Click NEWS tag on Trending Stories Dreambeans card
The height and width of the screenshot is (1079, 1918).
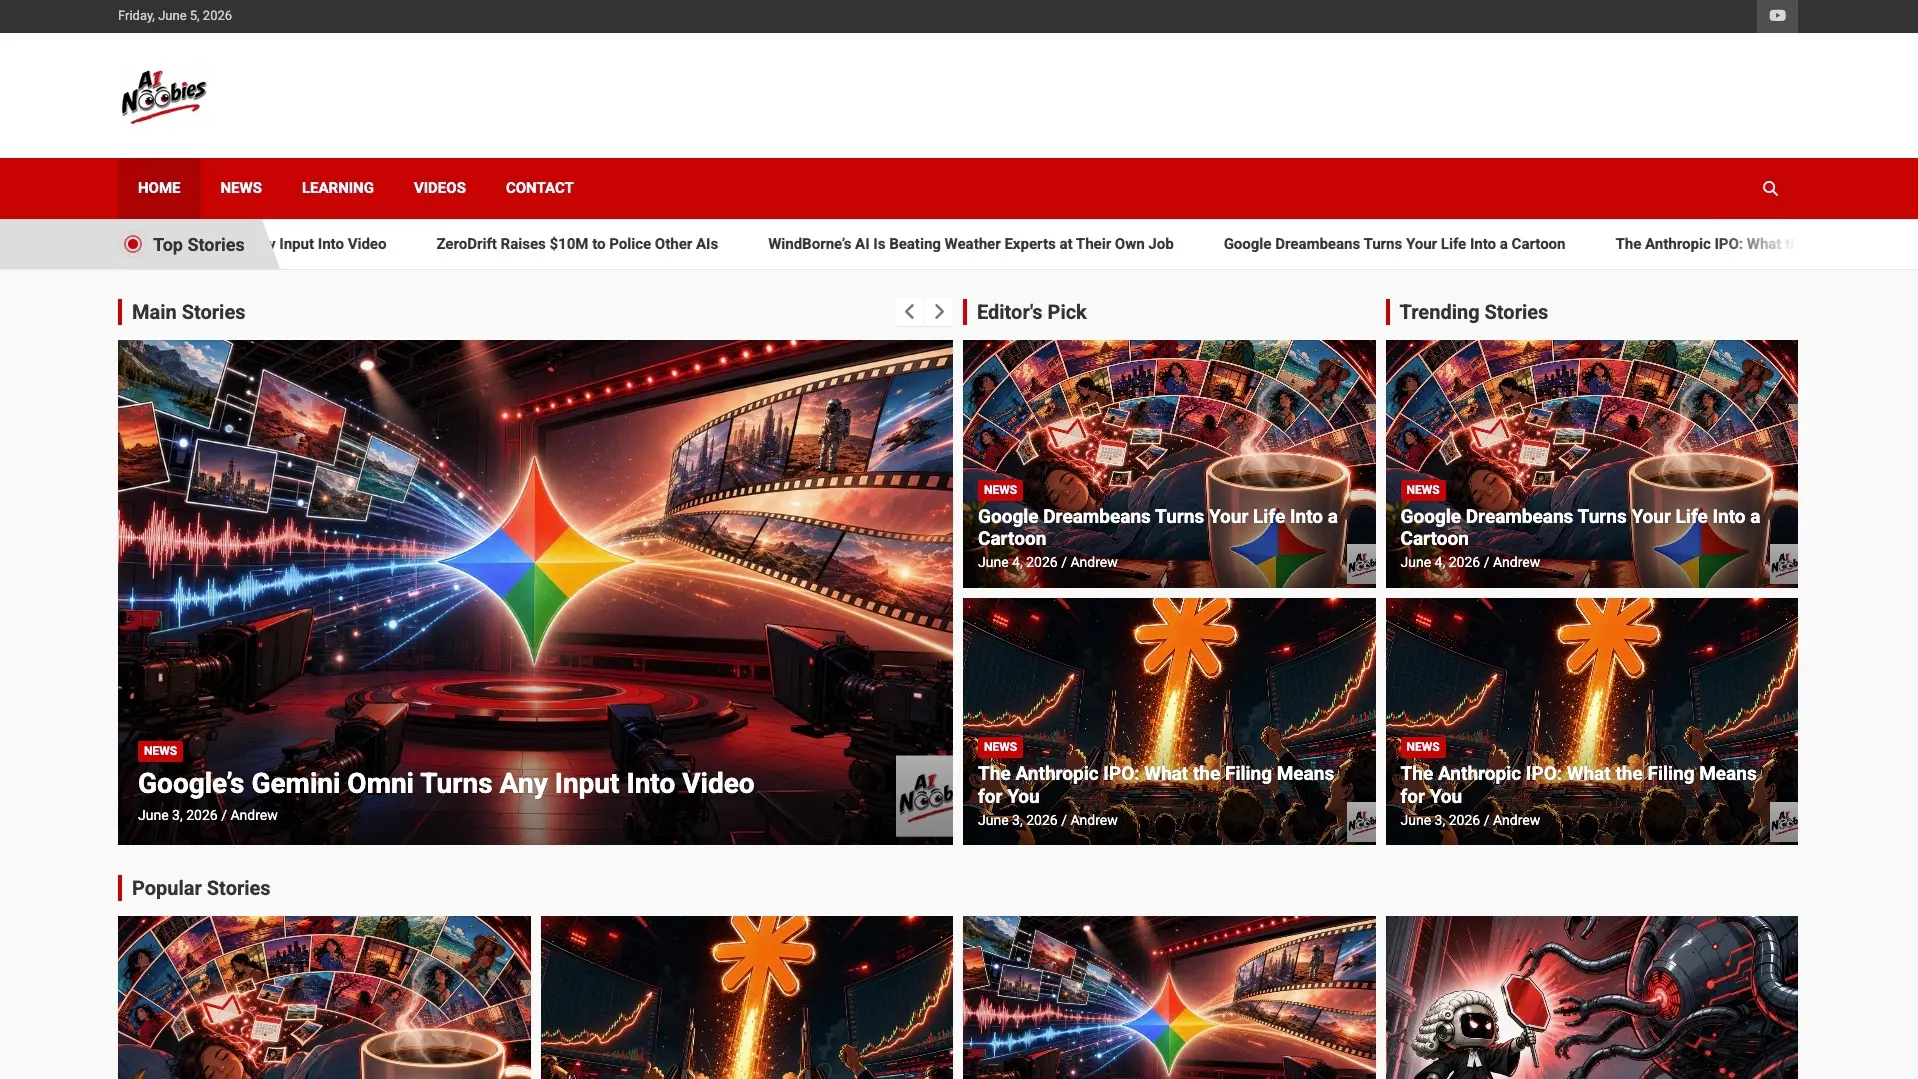1422,490
